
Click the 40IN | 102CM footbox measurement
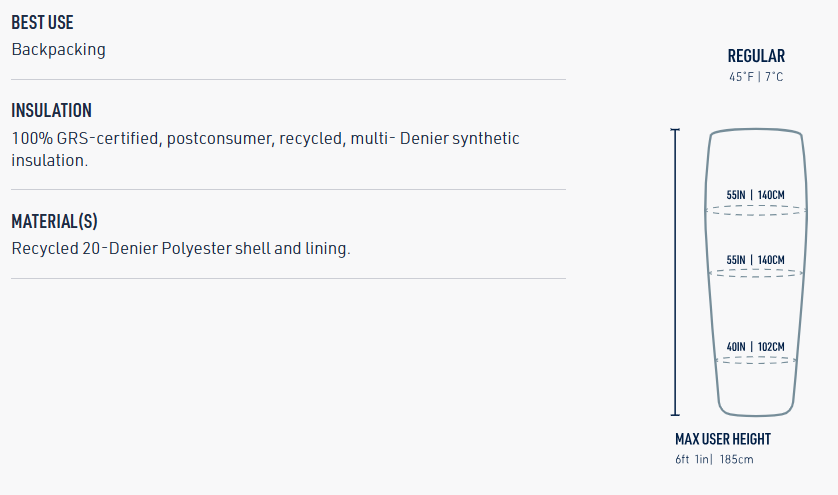tap(756, 347)
